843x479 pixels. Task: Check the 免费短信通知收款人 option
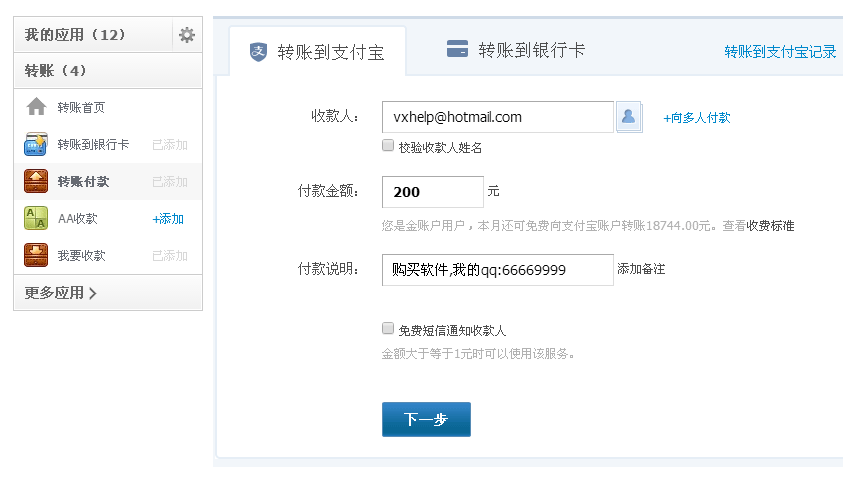[x=388, y=328]
